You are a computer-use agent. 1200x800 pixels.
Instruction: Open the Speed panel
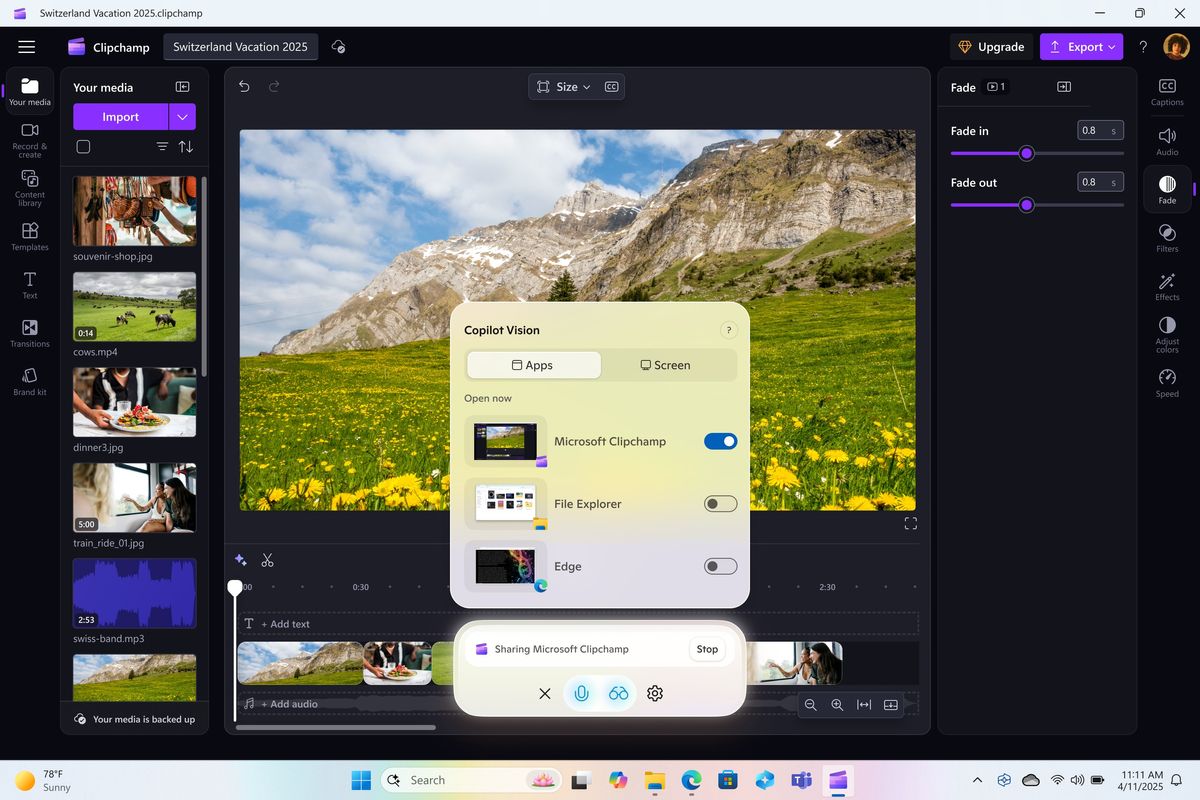1166,381
